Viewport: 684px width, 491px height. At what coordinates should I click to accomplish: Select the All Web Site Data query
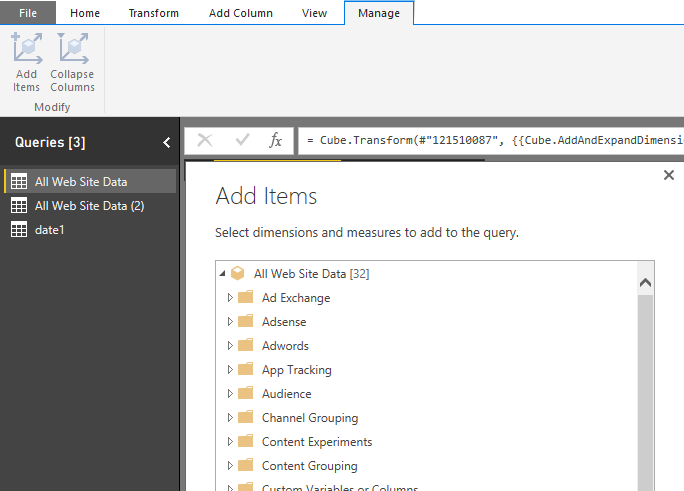(x=90, y=181)
